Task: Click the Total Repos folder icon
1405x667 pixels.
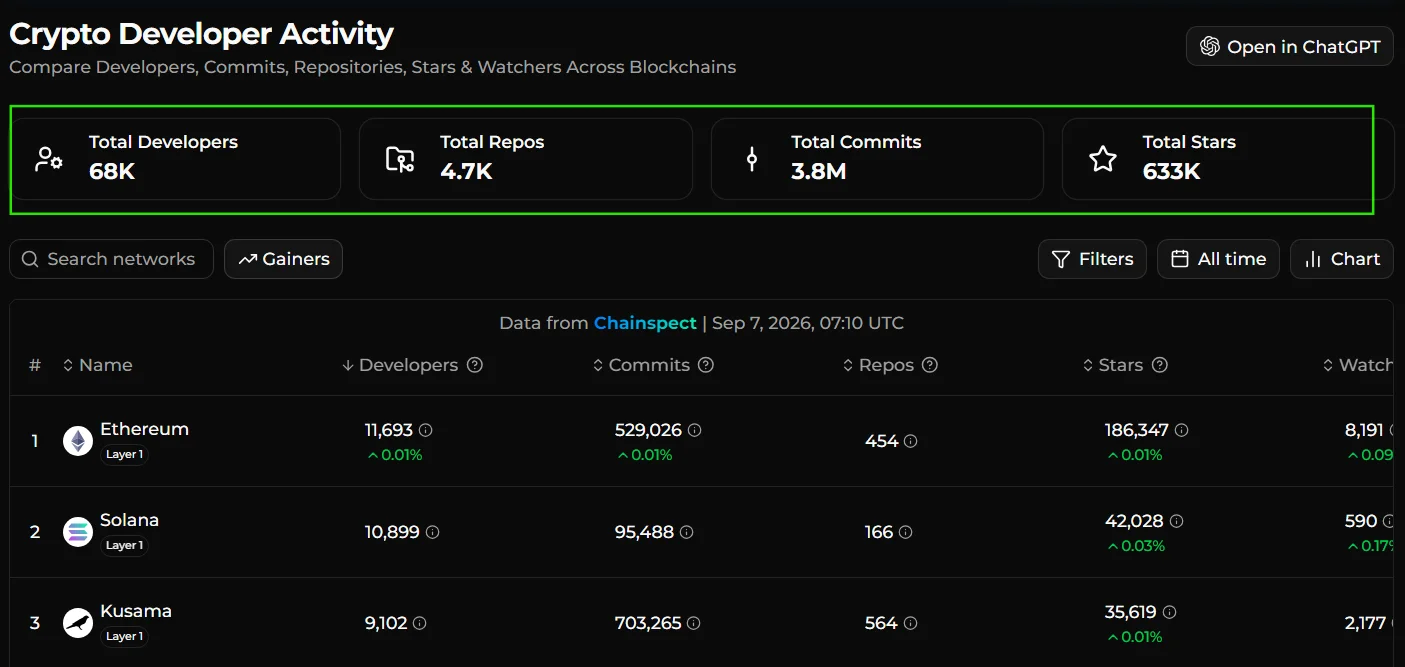Action: [400, 159]
